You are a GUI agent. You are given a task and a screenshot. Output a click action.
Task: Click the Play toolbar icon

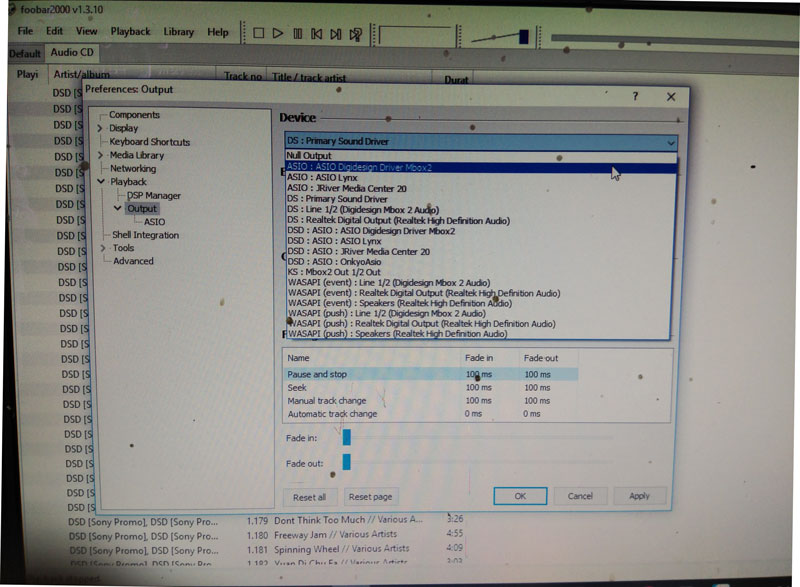click(x=278, y=33)
